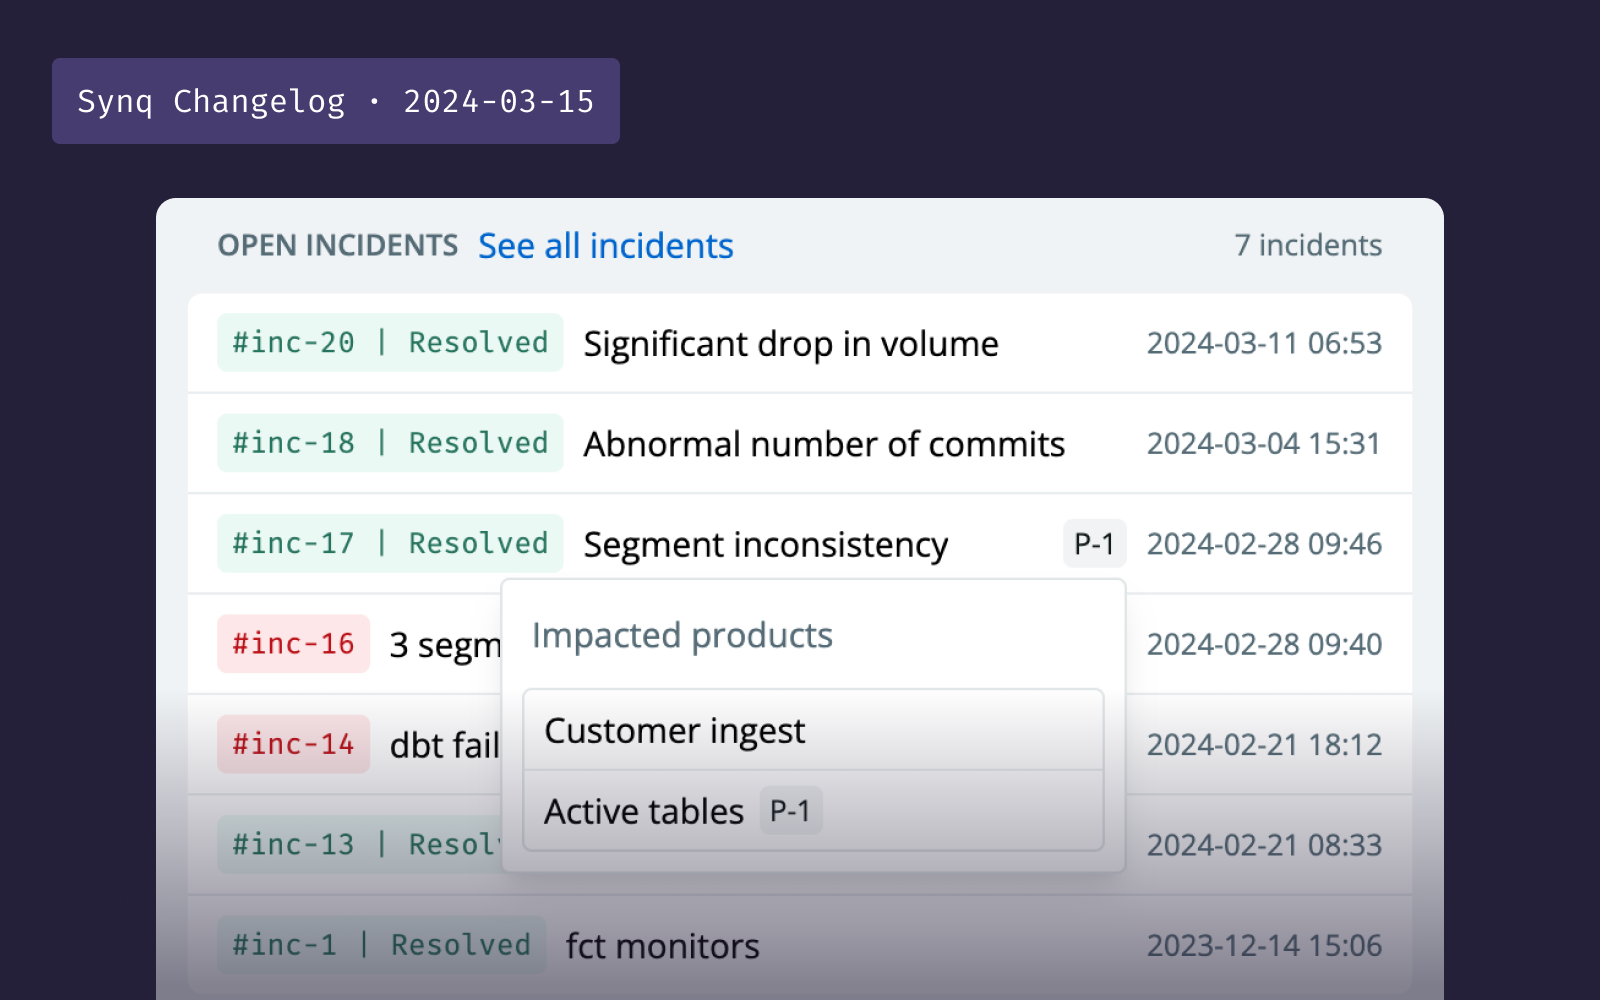Screen dimensions: 1600x1000
Task: Select Active tables in Impacted products
Action: pos(813,811)
